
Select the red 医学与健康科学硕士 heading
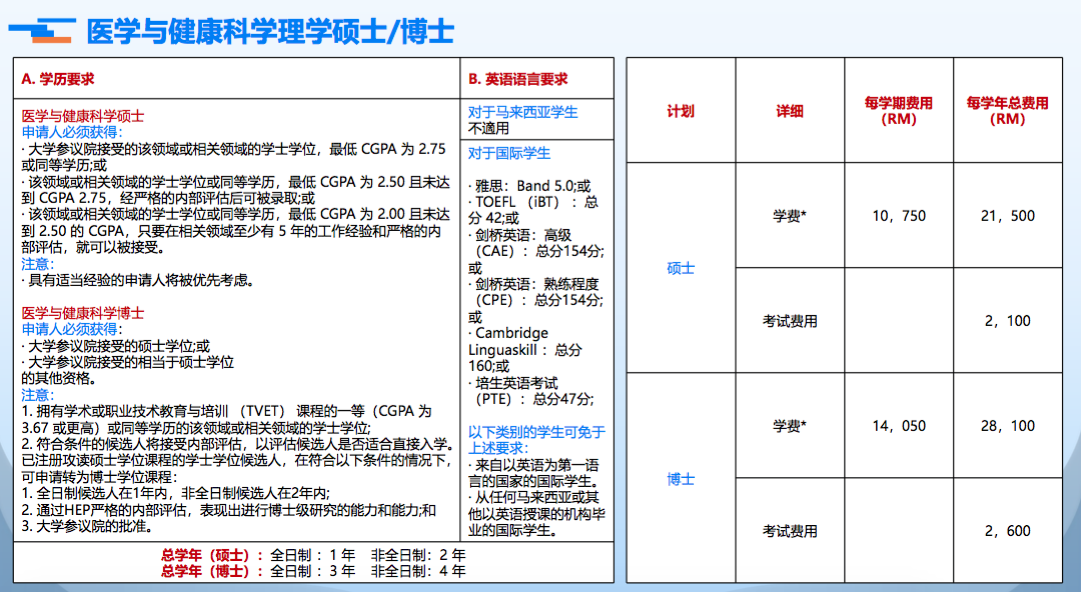click(x=83, y=116)
